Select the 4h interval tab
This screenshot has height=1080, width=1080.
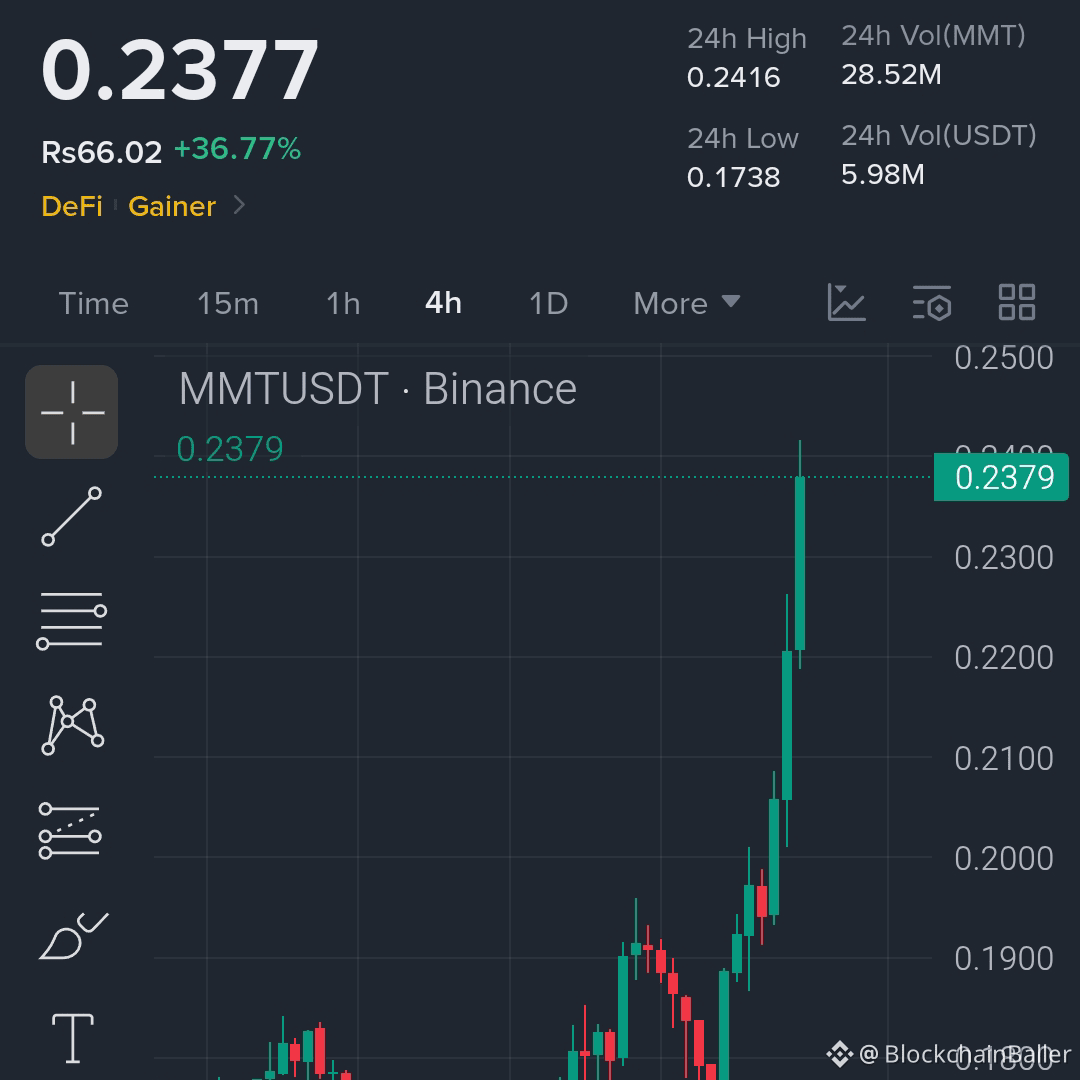(444, 303)
